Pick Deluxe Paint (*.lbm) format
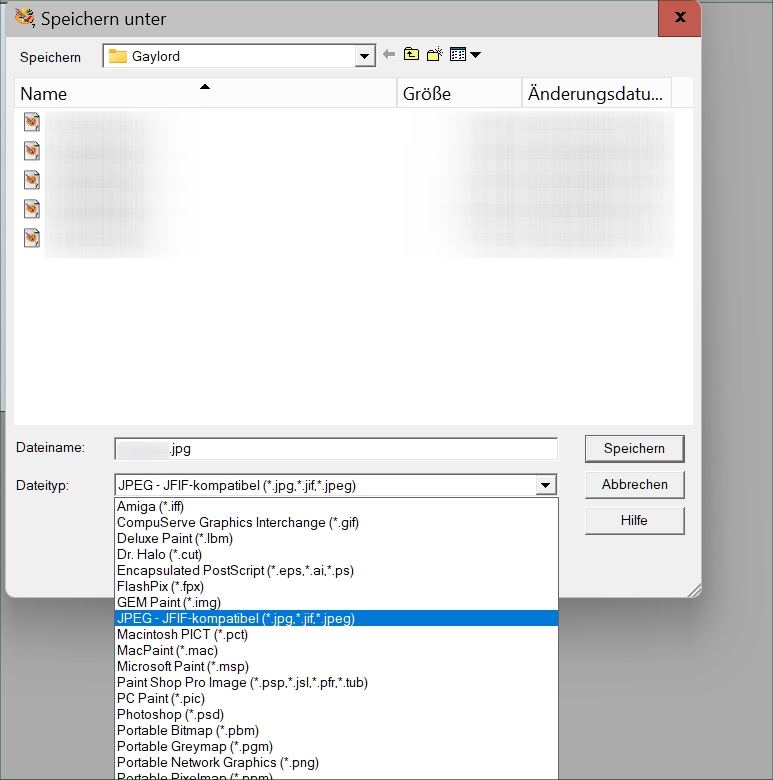This screenshot has height=780, width=773. (x=336, y=538)
